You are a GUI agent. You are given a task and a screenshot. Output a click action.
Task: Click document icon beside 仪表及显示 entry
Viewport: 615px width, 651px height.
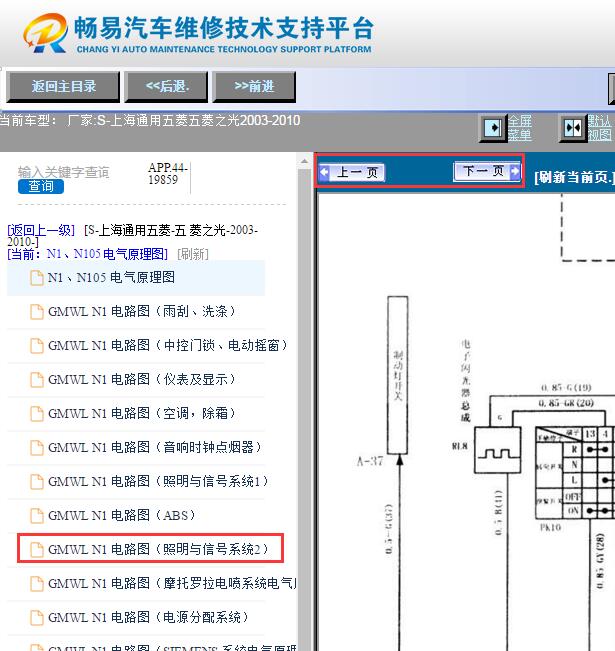pos(37,380)
